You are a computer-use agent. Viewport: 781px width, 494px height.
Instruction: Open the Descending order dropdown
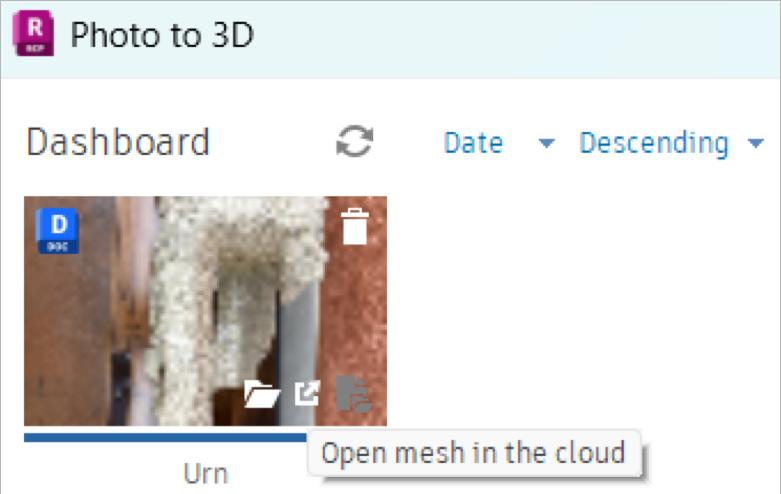654,143
